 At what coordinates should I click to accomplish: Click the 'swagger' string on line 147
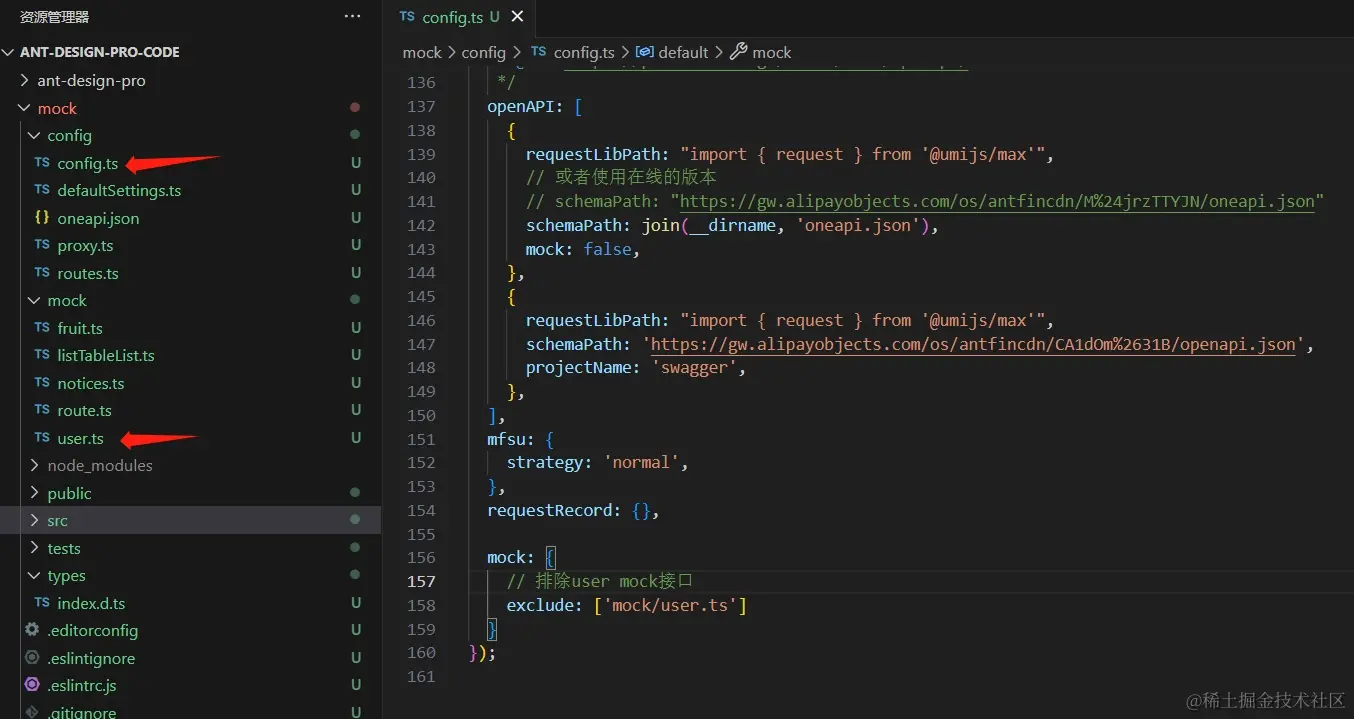point(696,367)
